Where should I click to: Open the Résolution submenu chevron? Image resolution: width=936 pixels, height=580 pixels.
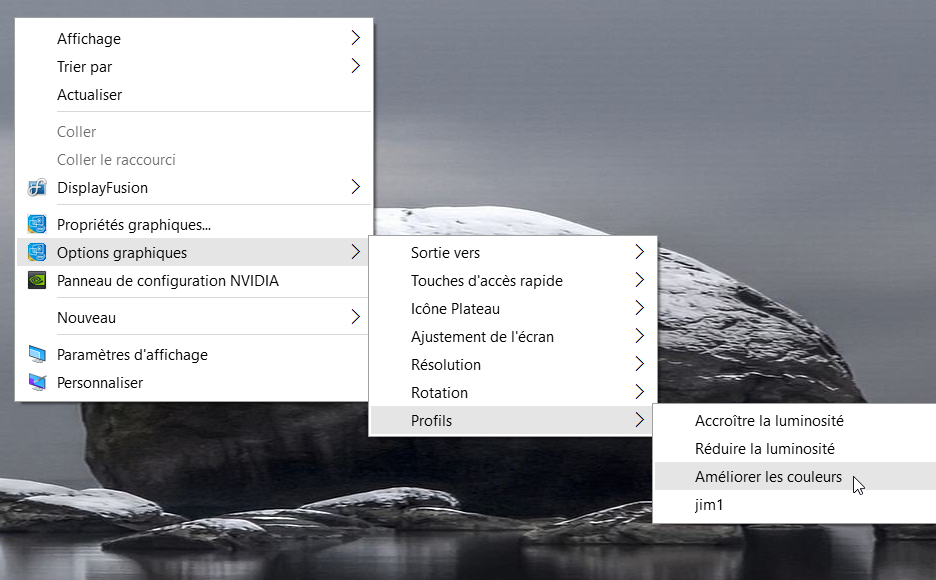[x=639, y=364]
